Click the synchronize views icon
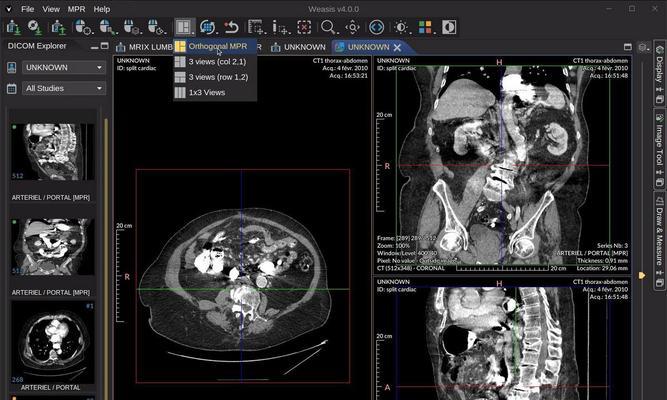Viewport: 667px width, 400px height. tap(208, 27)
